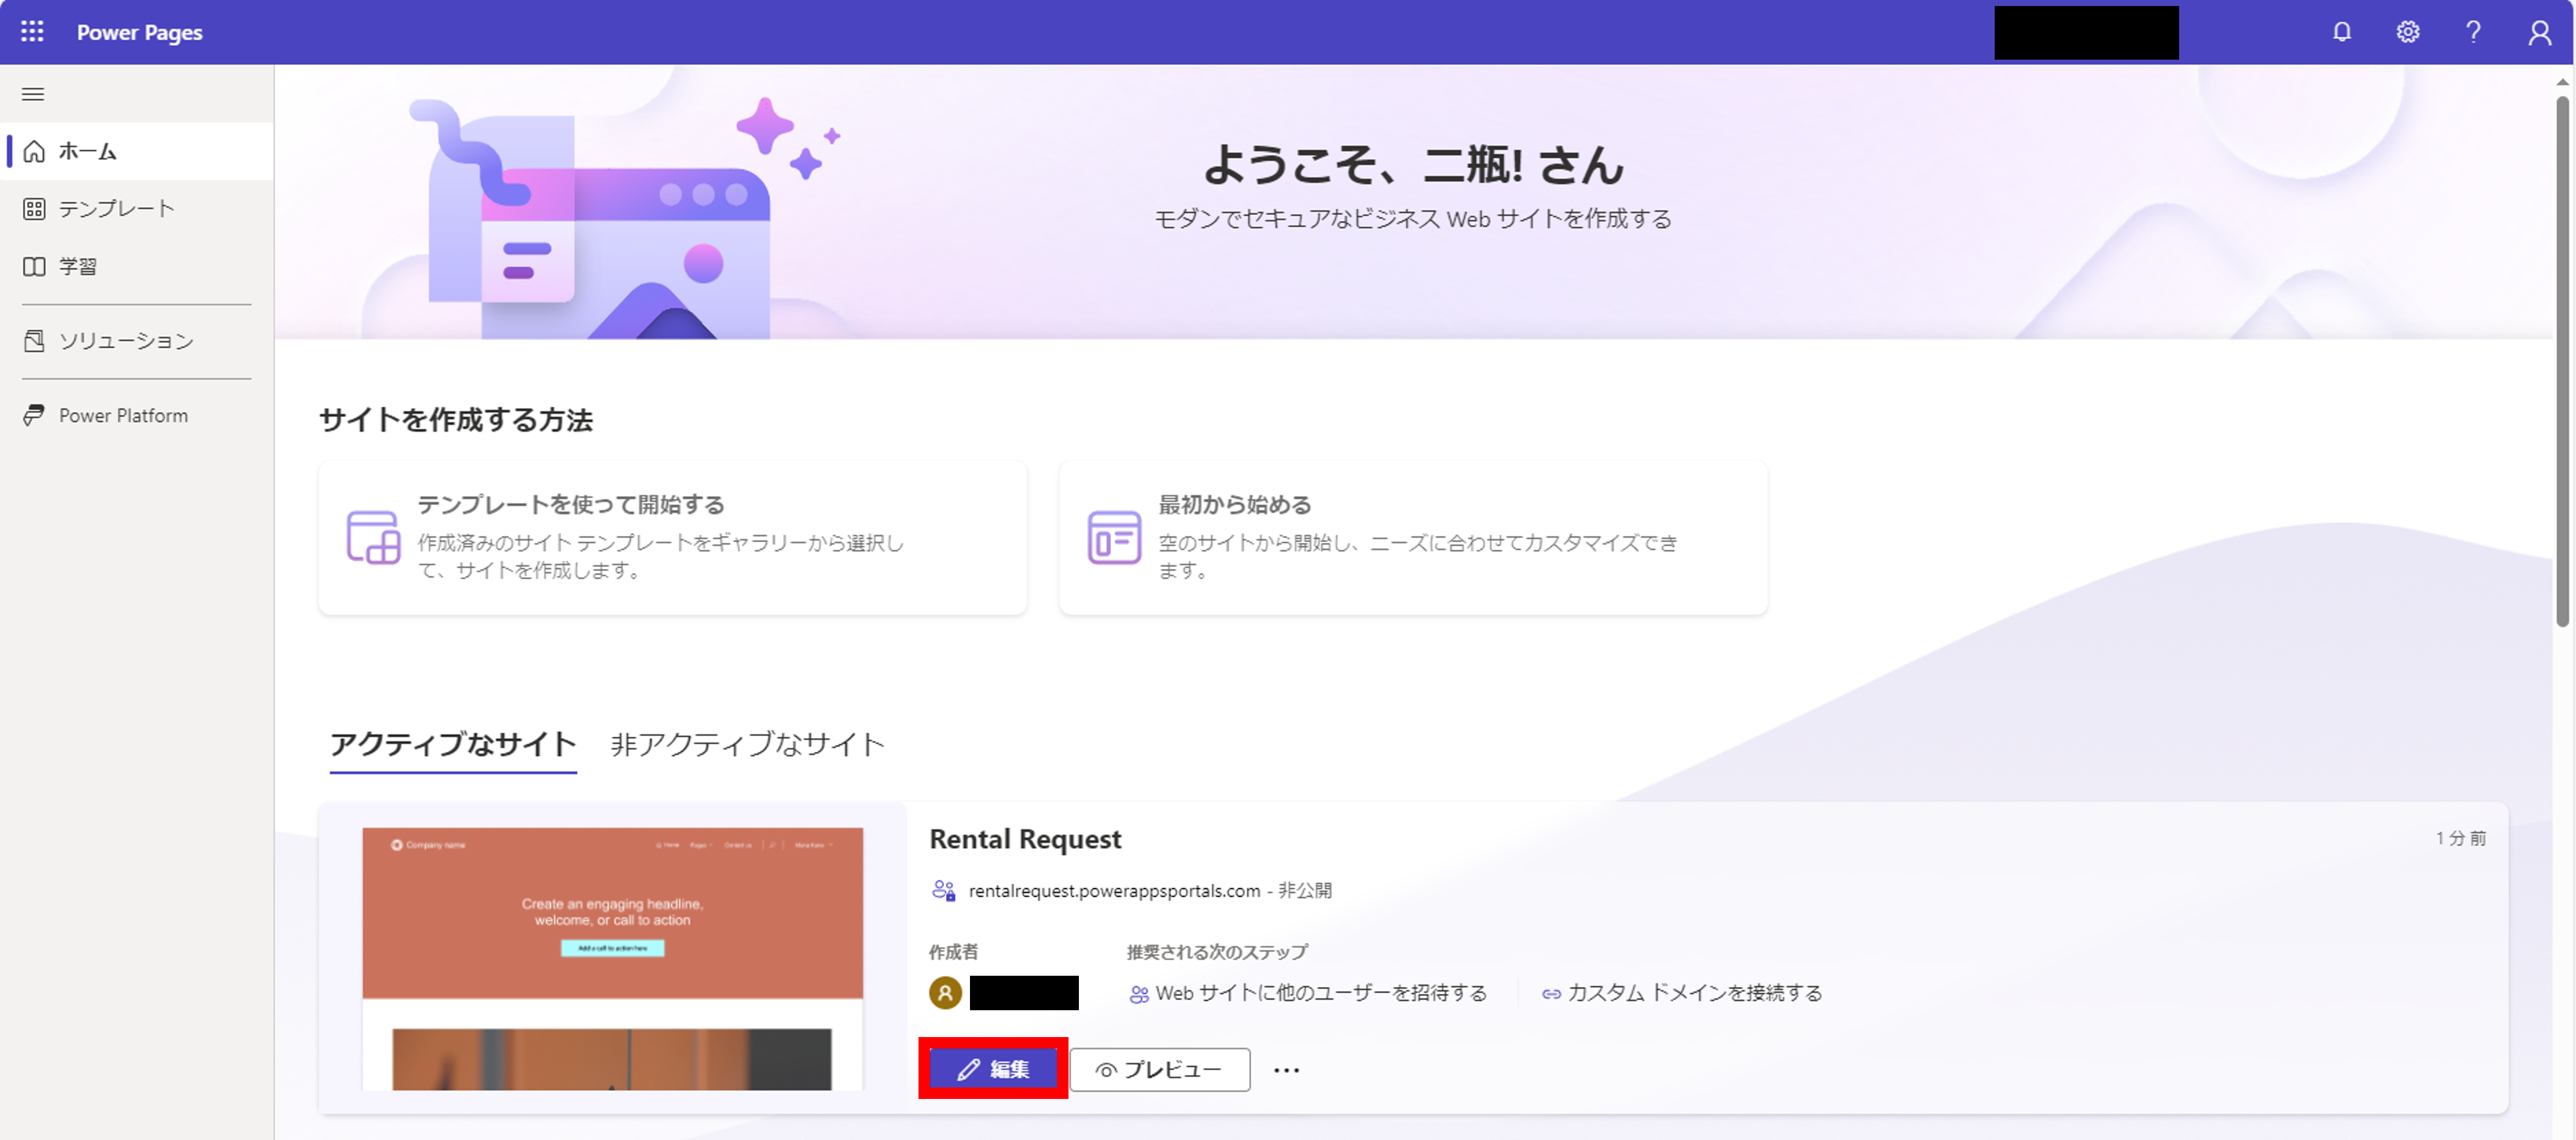Switch to アクティブなサイト tab

pyautogui.click(x=452, y=744)
